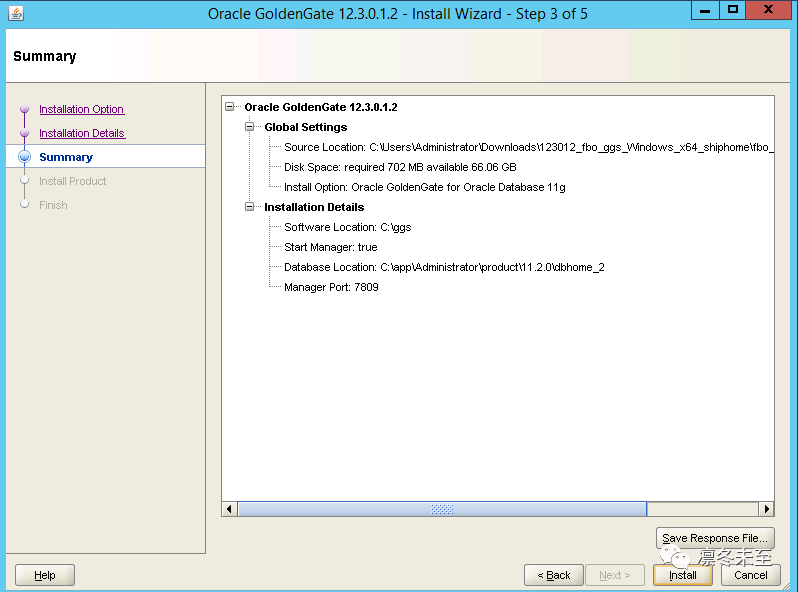798x592 pixels.
Task: Select the Installation Details tree label
Action: (x=314, y=207)
